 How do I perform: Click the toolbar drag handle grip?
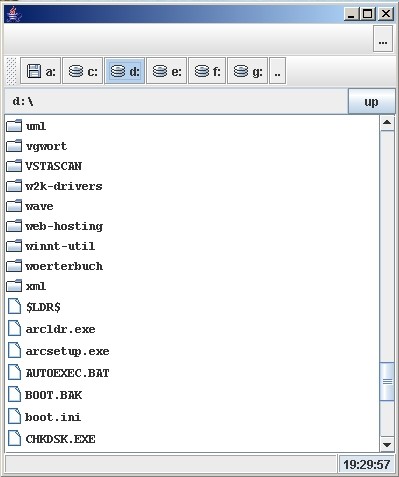[x=12, y=71]
